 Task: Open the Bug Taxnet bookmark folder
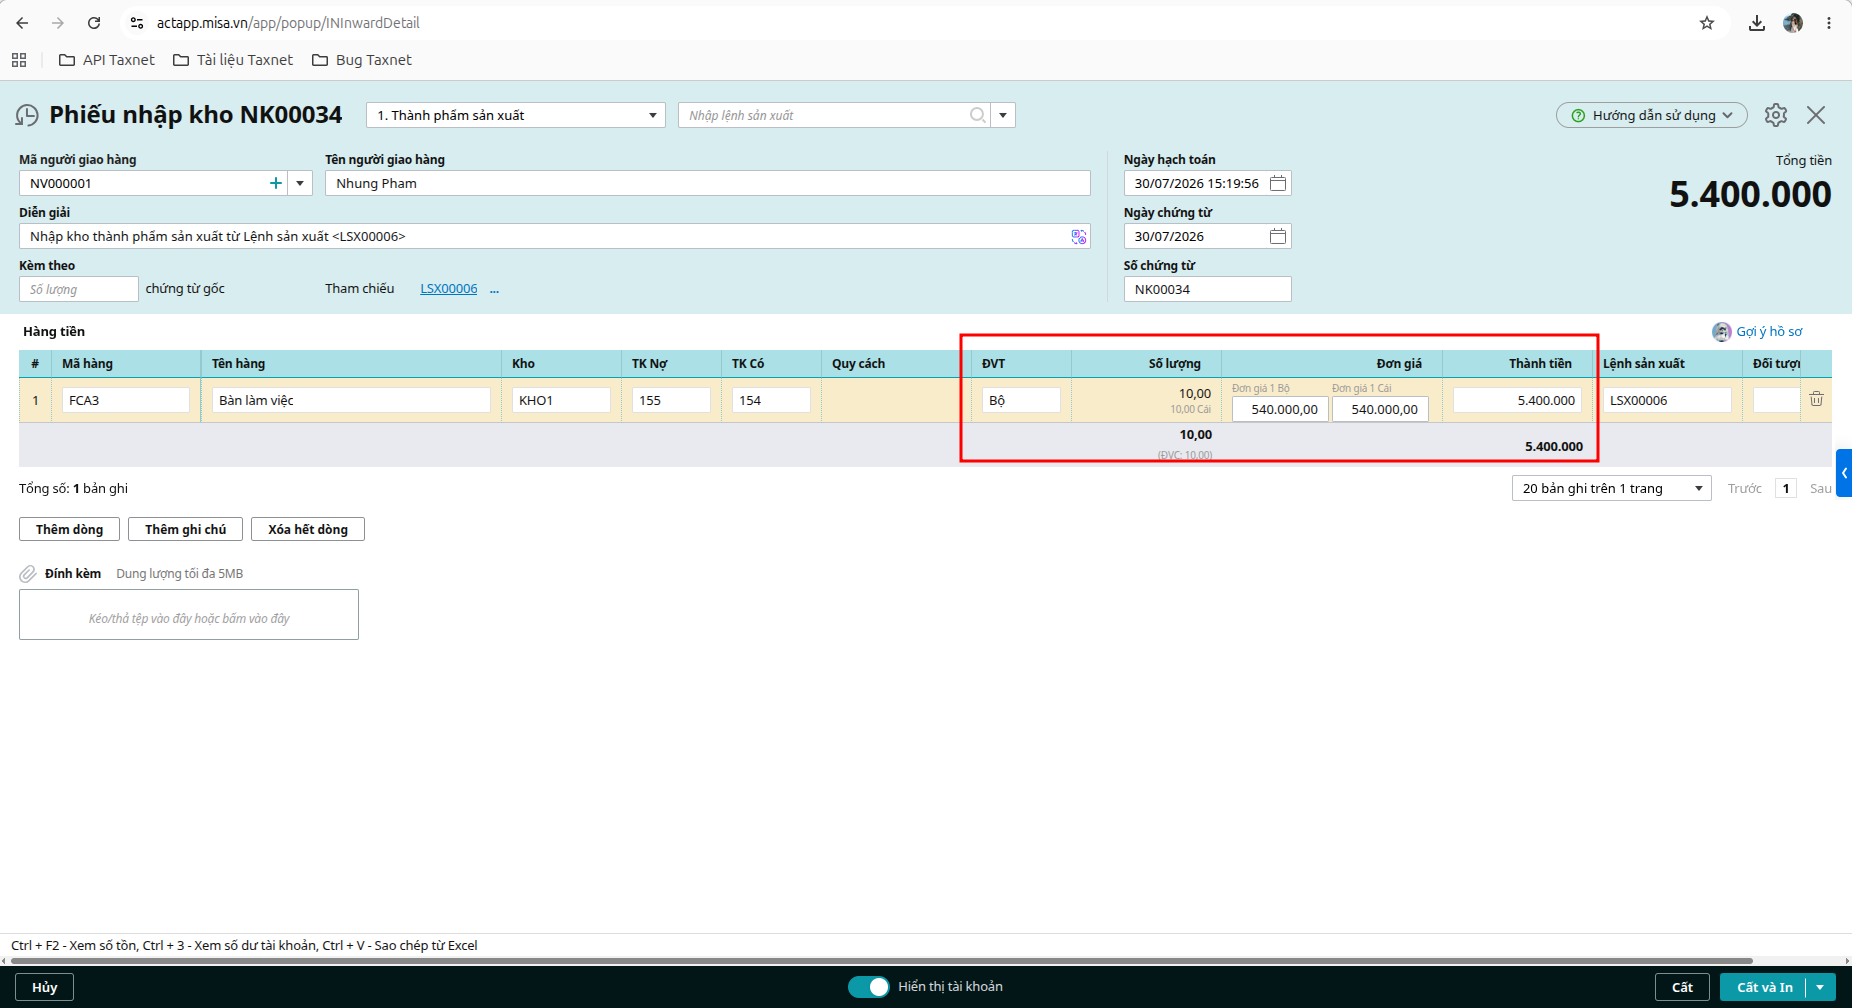tap(362, 60)
